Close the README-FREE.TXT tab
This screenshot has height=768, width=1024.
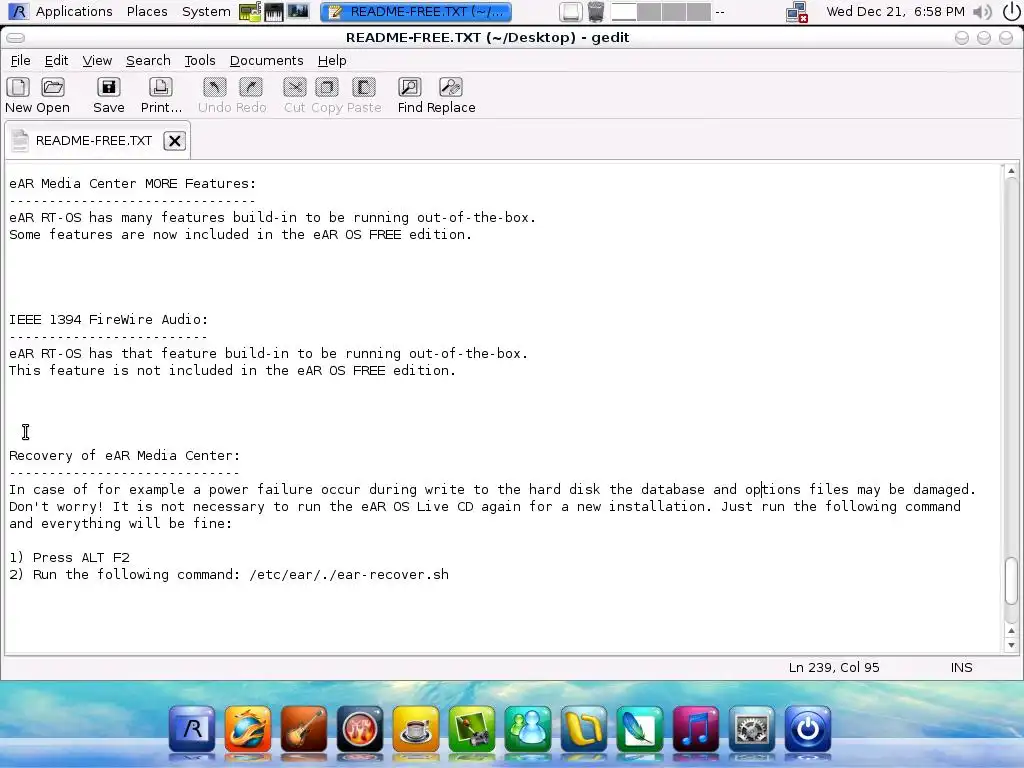pyautogui.click(x=174, y=141)
